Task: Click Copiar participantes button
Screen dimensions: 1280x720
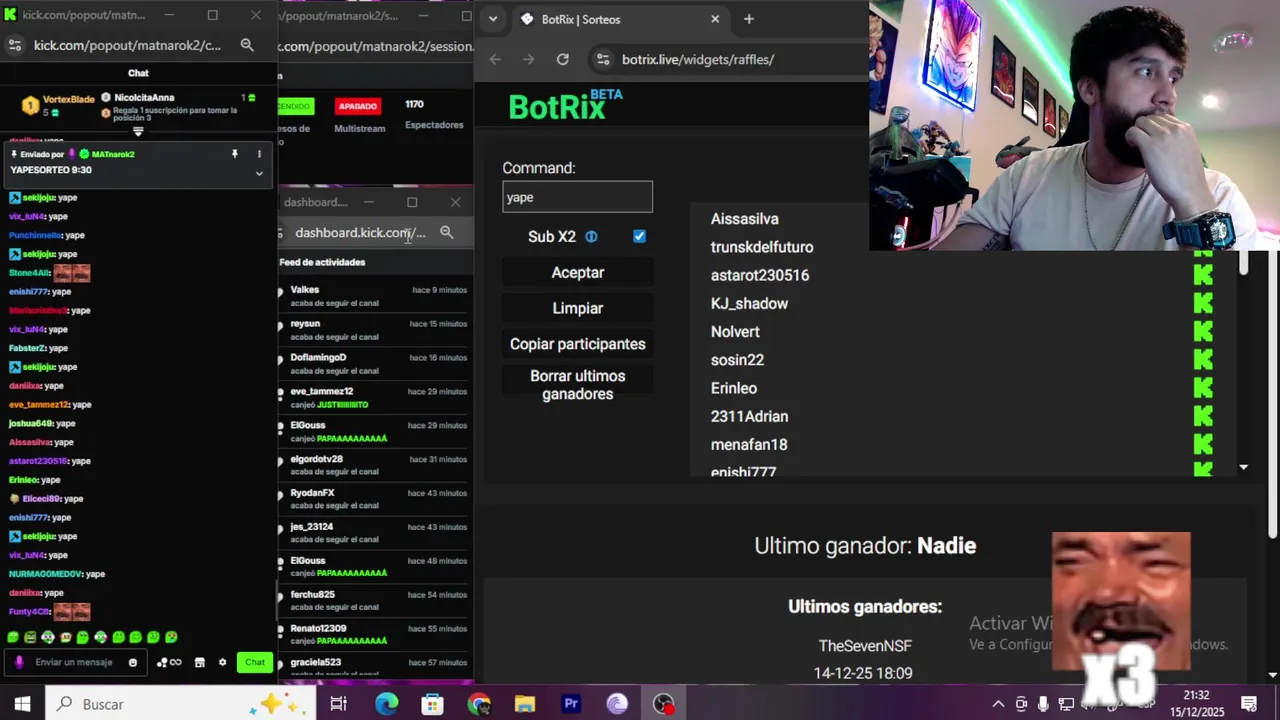Action: tap(577, 344)
